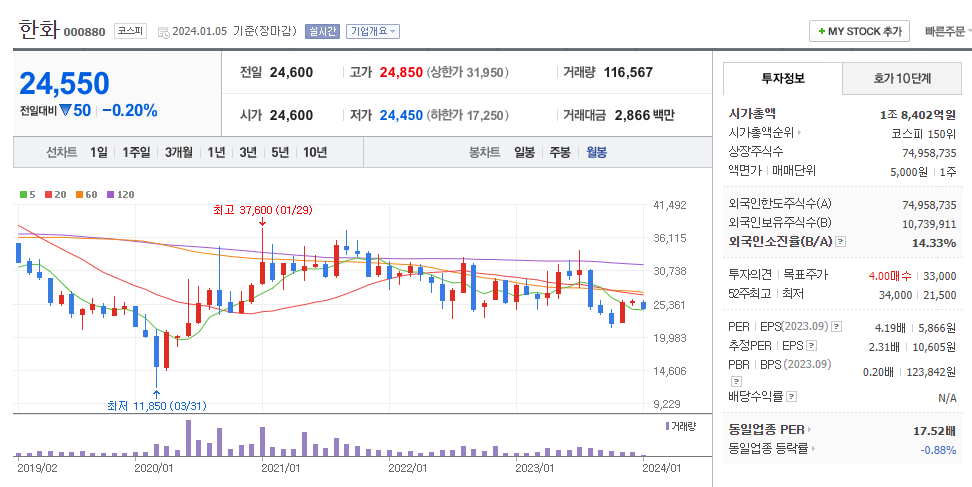Click the 동일업종 PER value 17.52배
972x487 pixels.
(934, 431)
